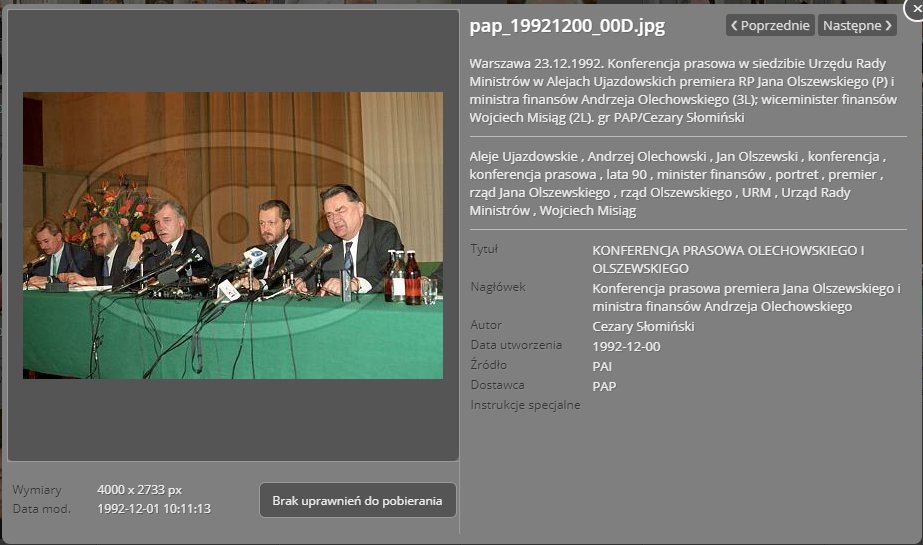
Task: Click the 'Nagłówek' field label
Action: coord(497,287)
